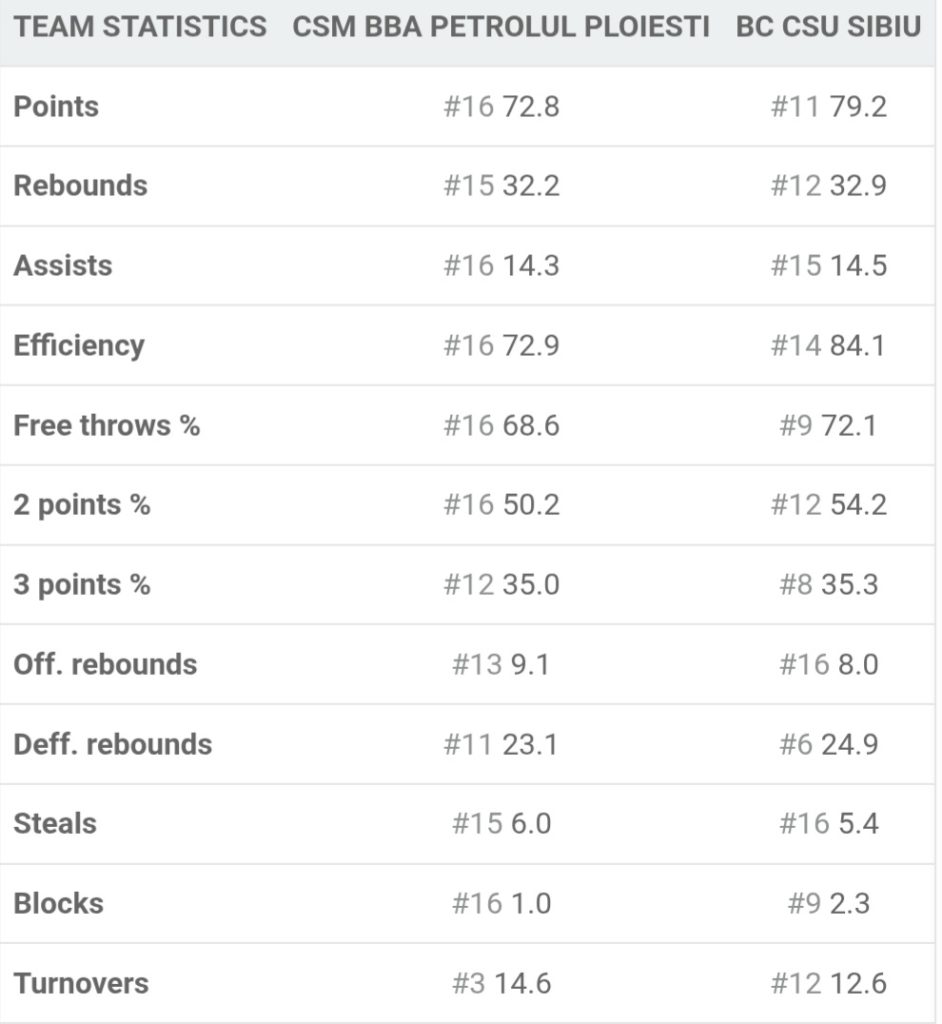This screenshot has height=1024, width=942.
Task: Click Petrolul's #3 14.6 turnovers value
Action: click(501, 983)
